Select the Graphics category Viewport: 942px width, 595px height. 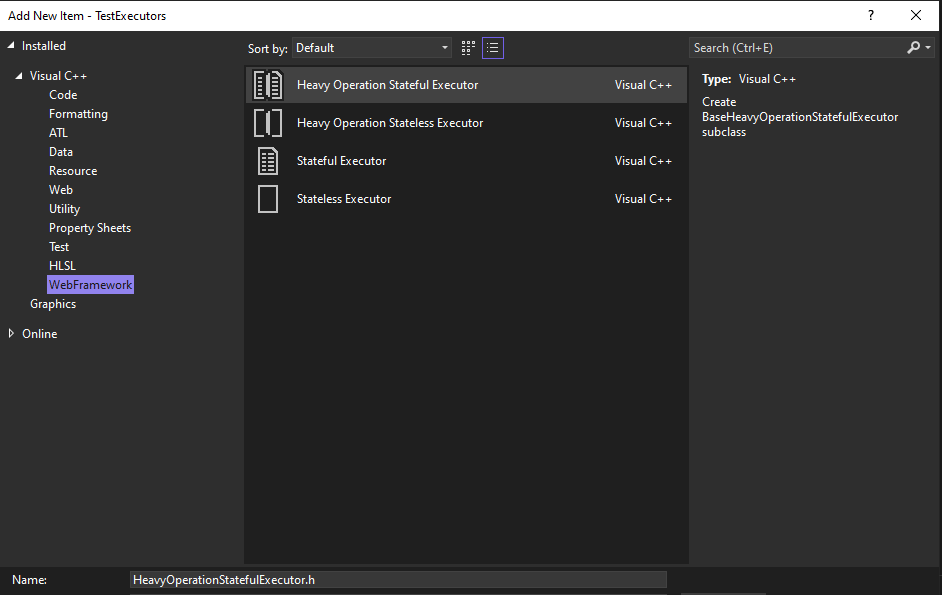pyautogui.click(x=53, y=304)
